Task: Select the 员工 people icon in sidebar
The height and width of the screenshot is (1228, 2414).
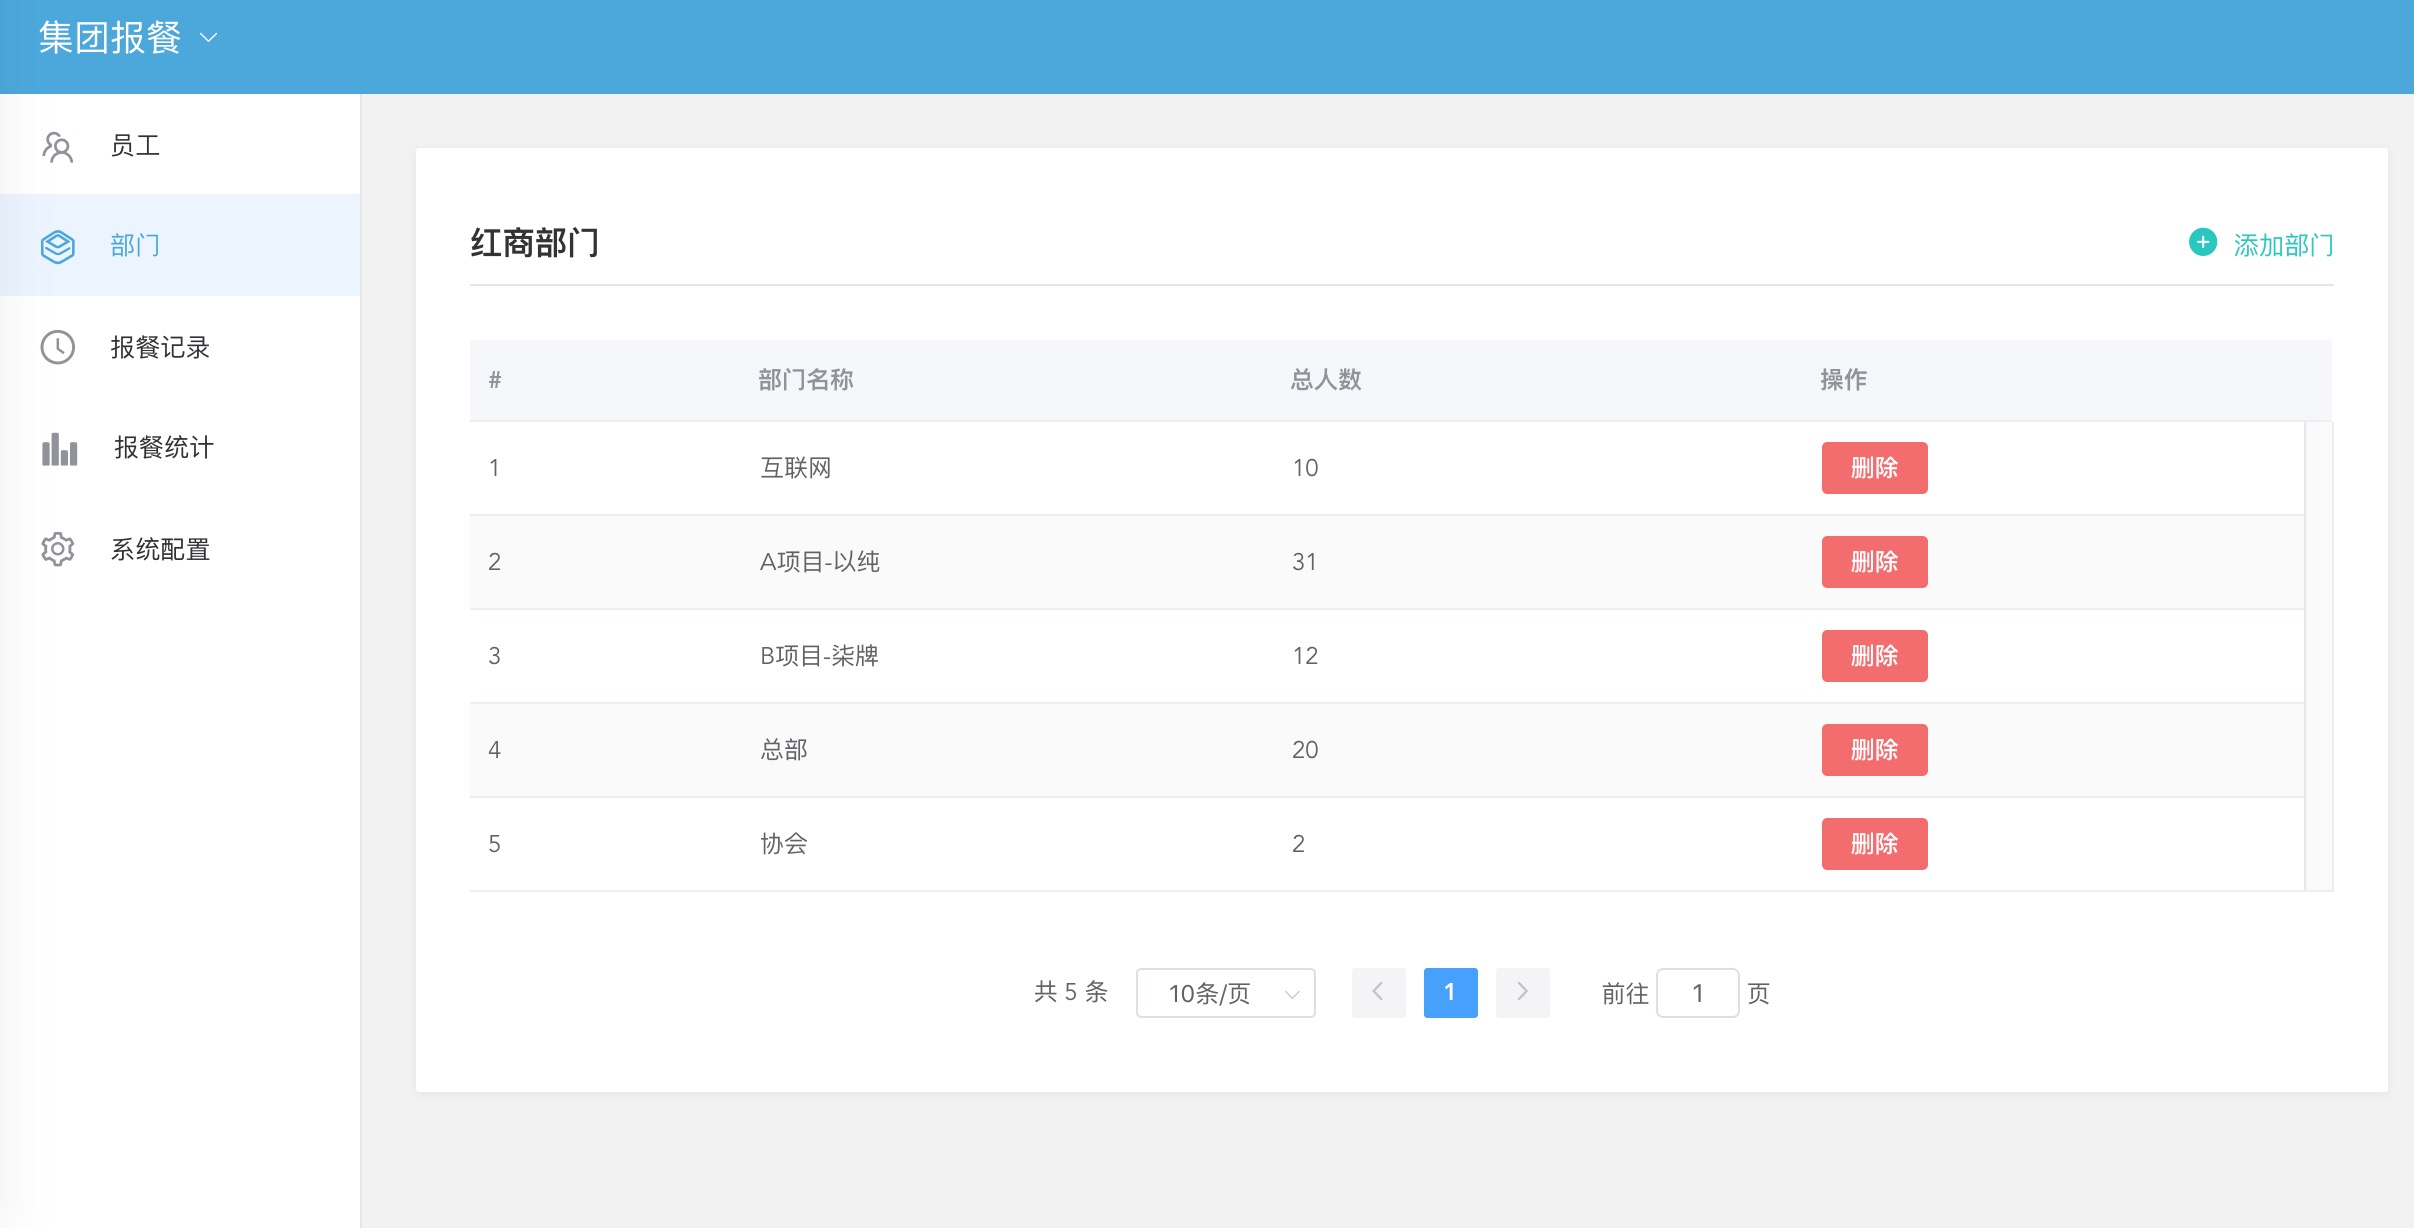Action: click(57, 146)
